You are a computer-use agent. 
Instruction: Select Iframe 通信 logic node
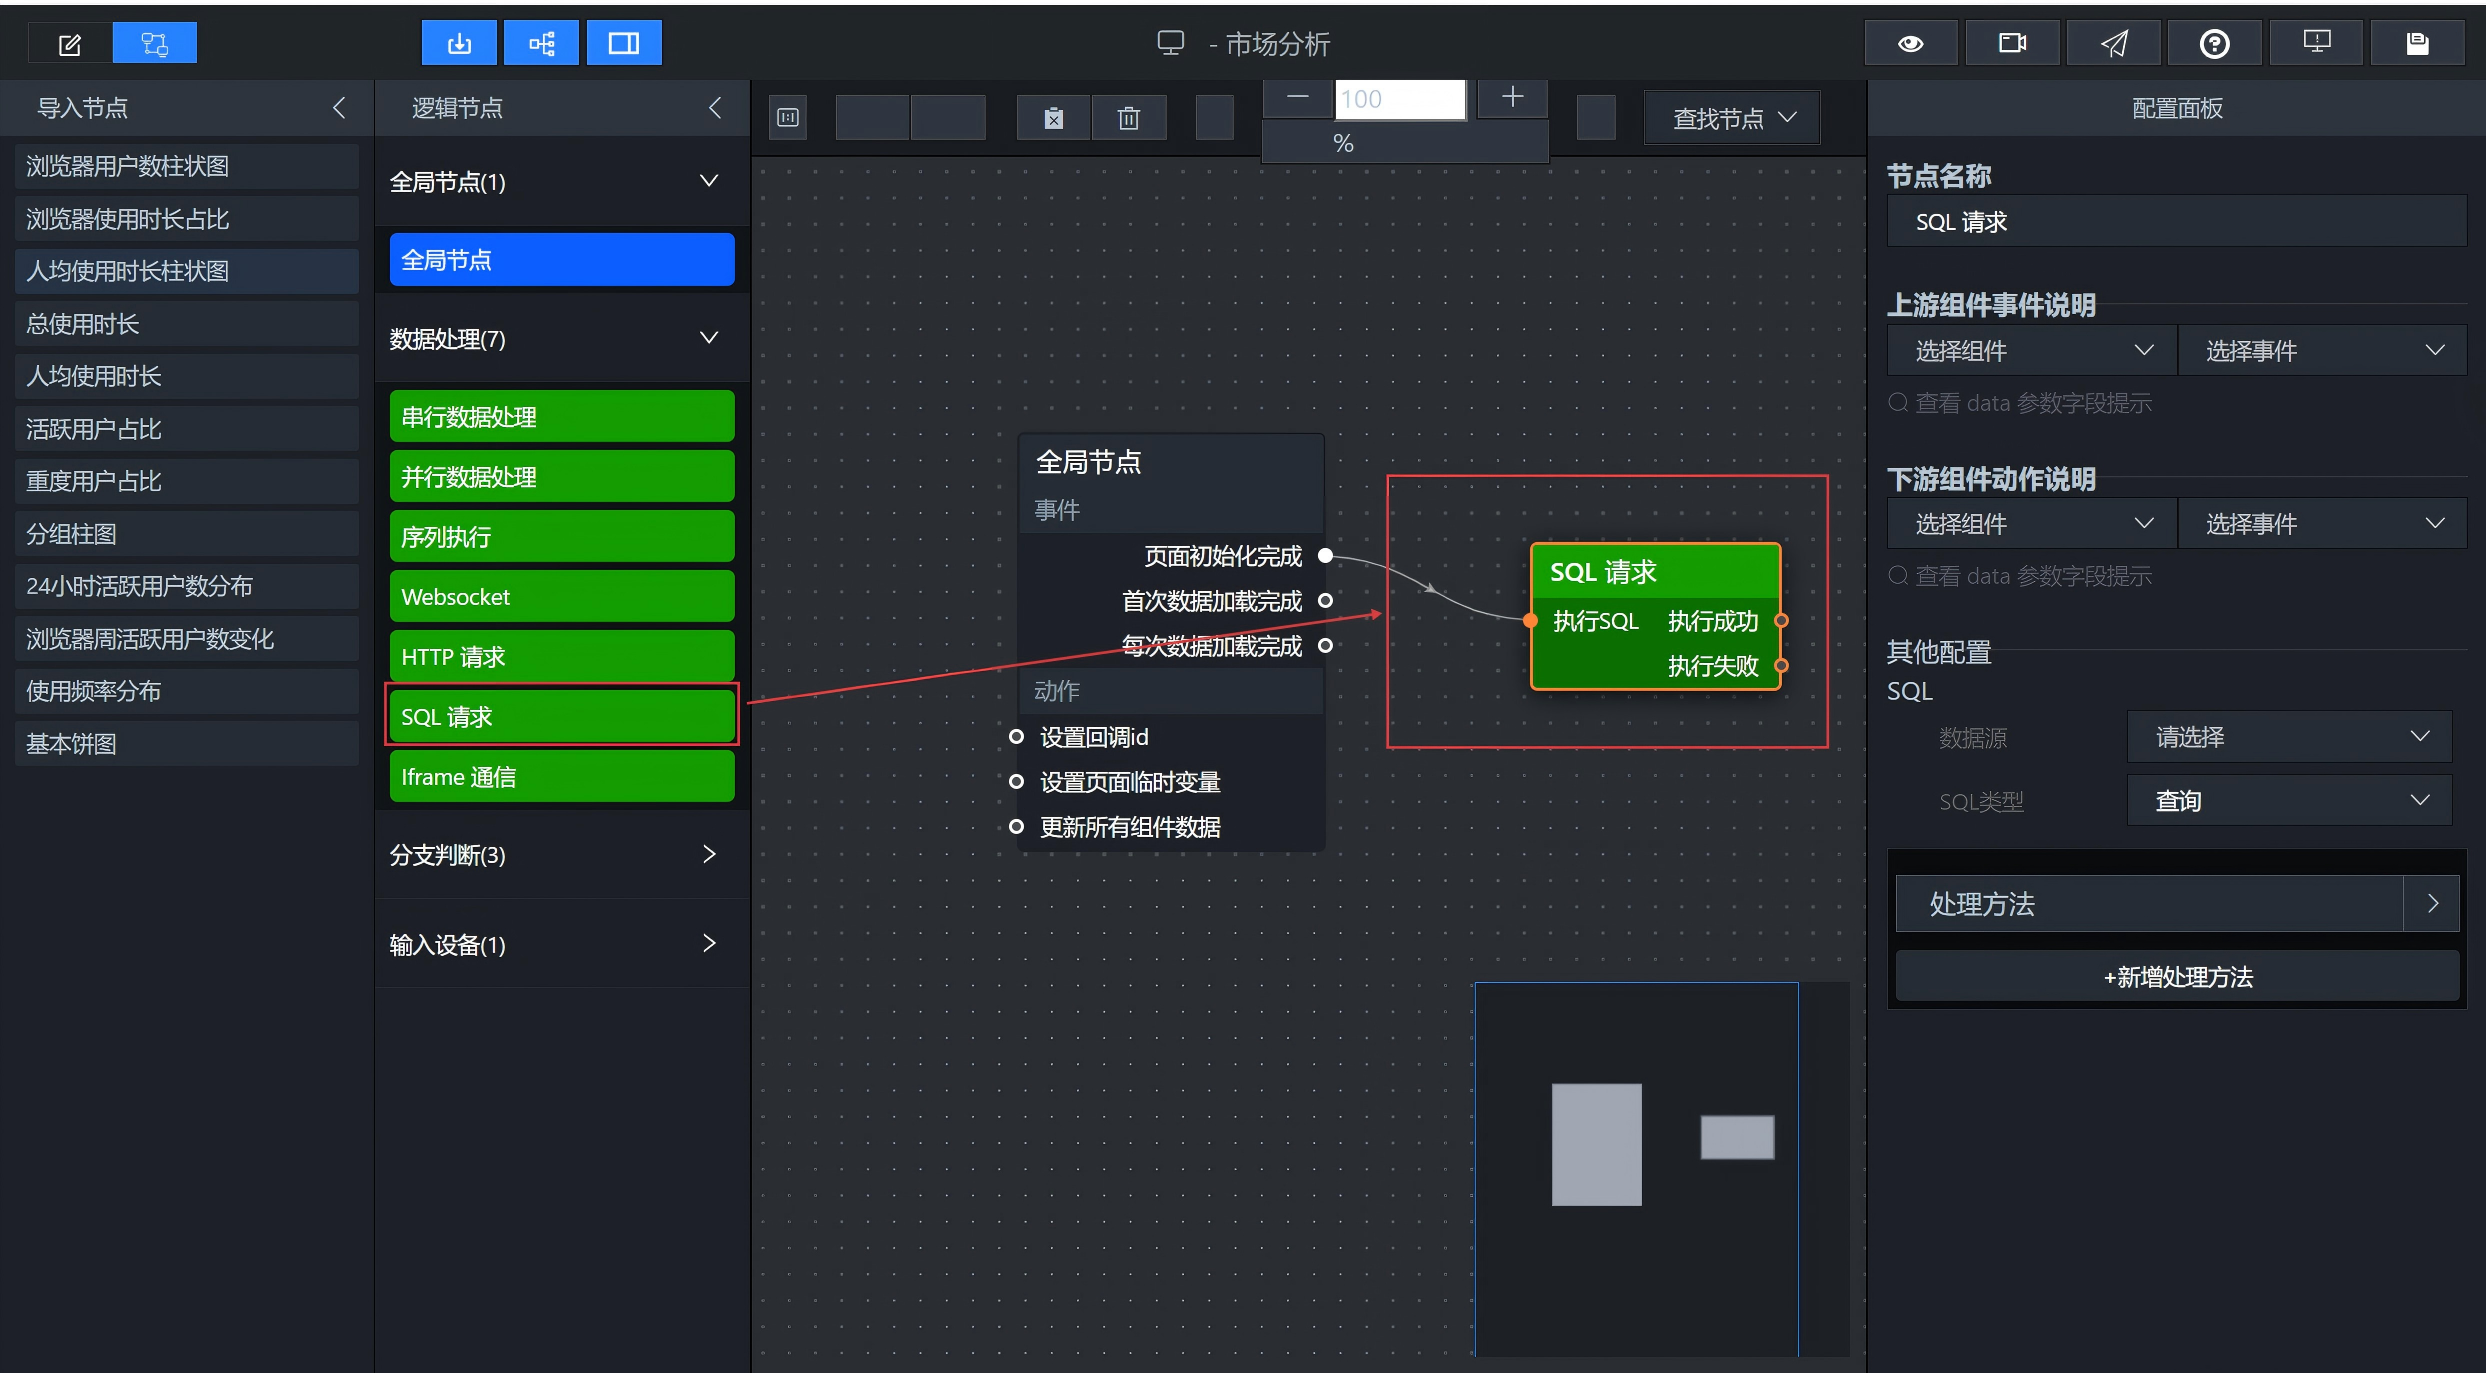coord(562,777)
